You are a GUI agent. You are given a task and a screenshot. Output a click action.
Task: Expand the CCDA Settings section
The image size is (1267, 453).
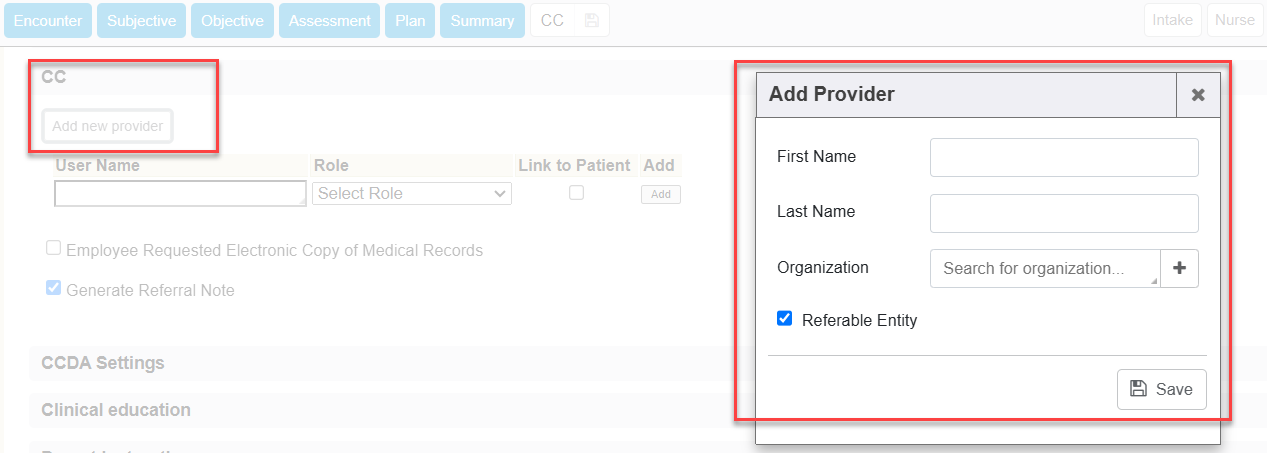click(x=103, y=362)
